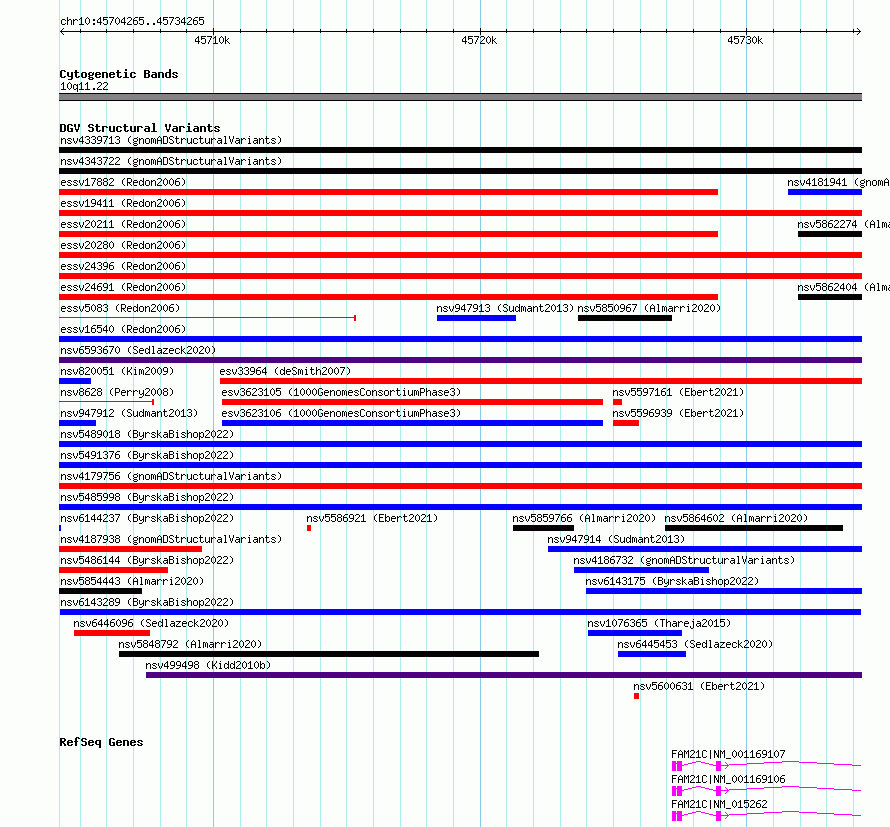
Task: Select nsv5854443 (Almarri2020) label
Action: coord(132,581)
